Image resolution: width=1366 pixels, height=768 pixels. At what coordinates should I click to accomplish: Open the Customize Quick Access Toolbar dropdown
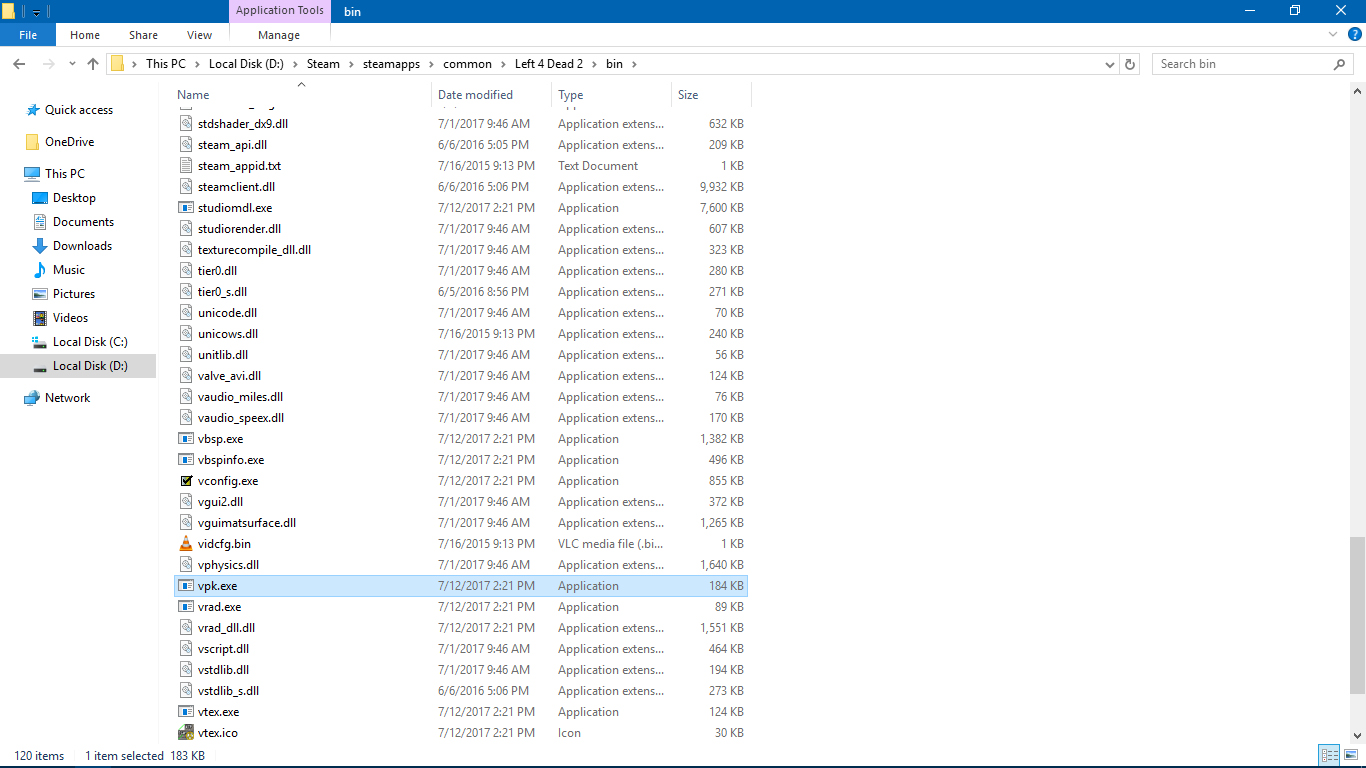point(37,12)
